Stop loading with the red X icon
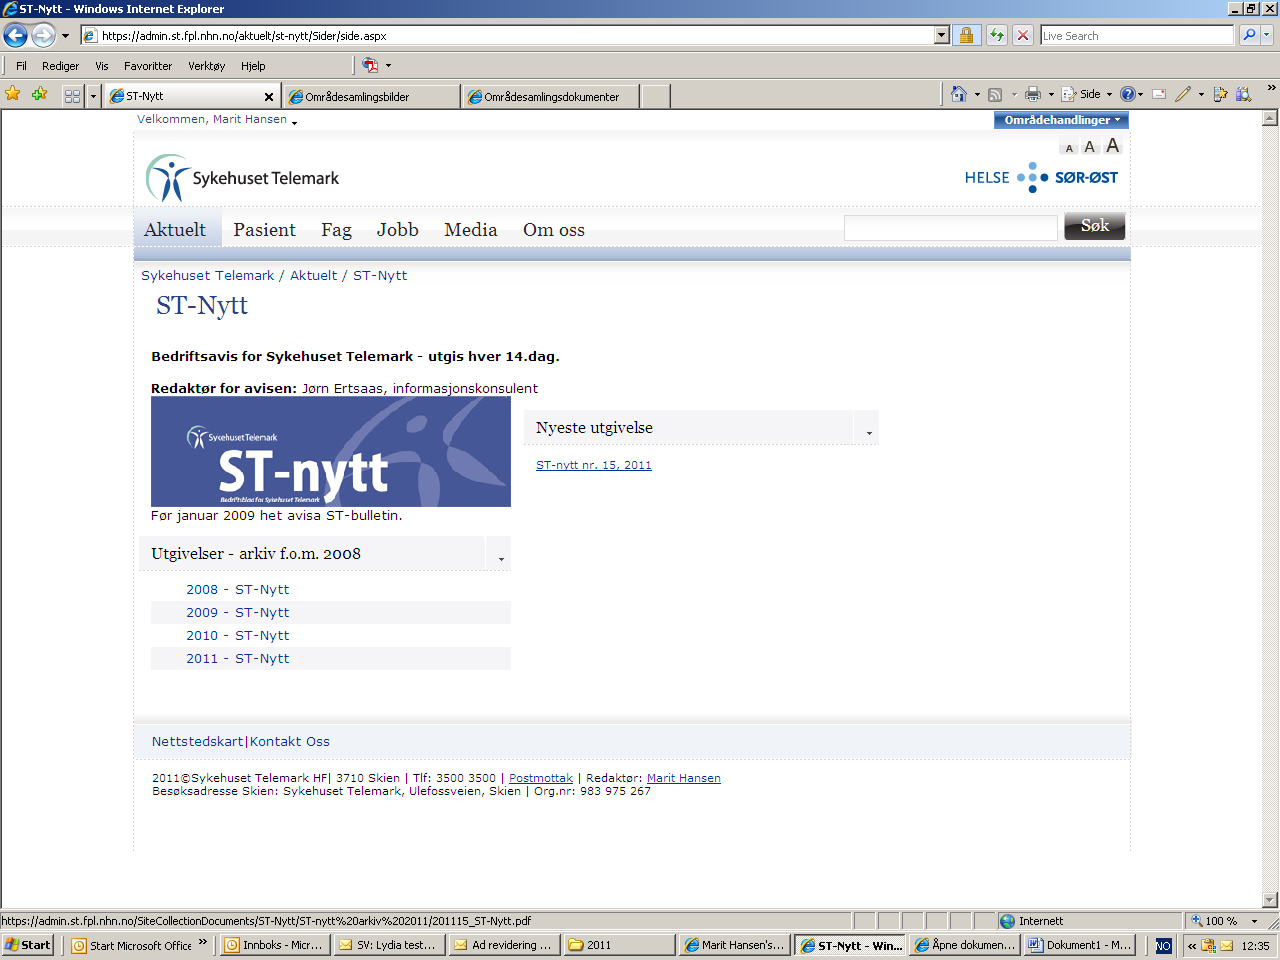Image resolution: width=1280 pixels, height=960 pixels. [x=1022, y=35]
